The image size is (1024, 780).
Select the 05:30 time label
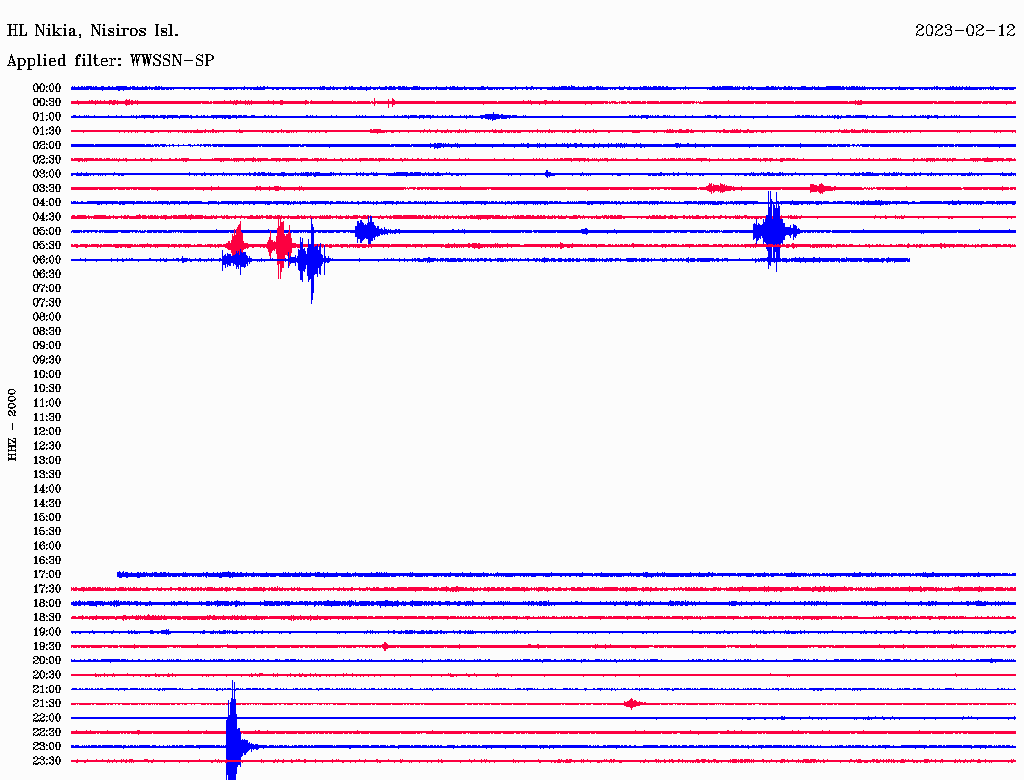click(x=47, y=246)
